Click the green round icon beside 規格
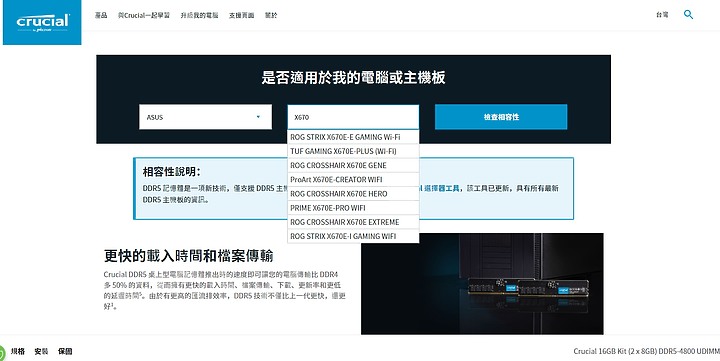Viewport: 720px width, 361px height. point(1,353)
